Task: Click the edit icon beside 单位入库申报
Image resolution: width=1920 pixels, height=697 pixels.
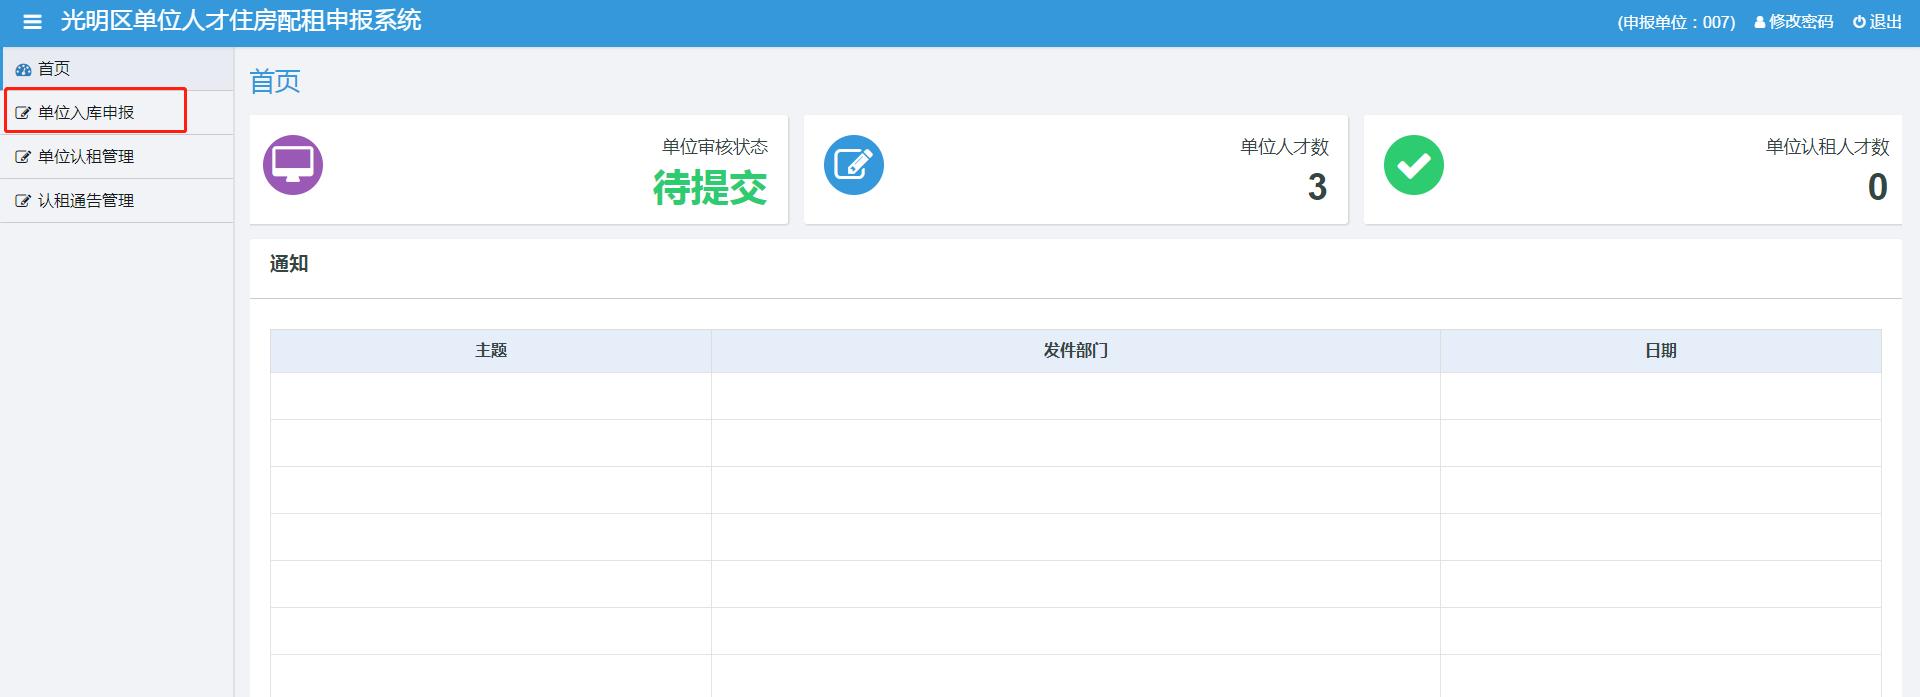Action: pos(23,113)
